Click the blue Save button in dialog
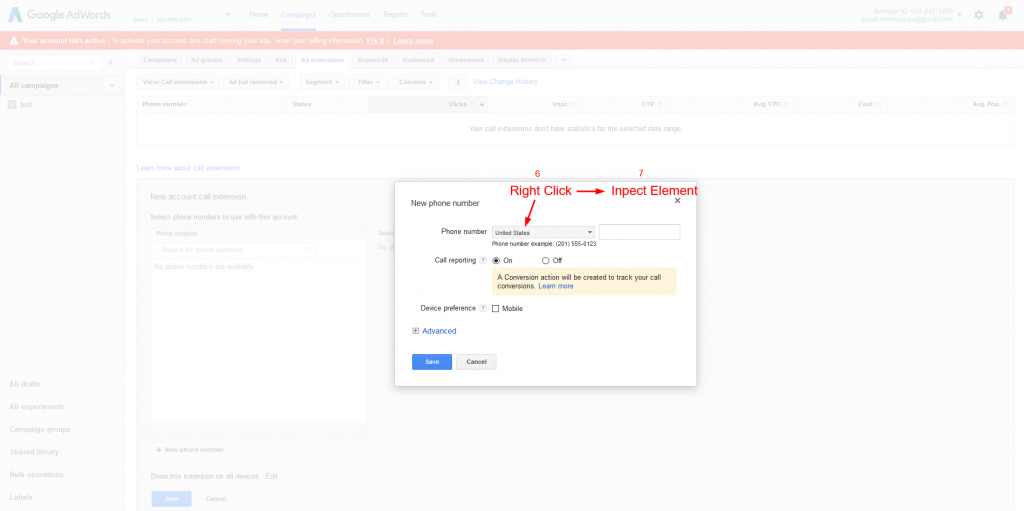The width and height of the screenshot is (1024, 511). 431,362
